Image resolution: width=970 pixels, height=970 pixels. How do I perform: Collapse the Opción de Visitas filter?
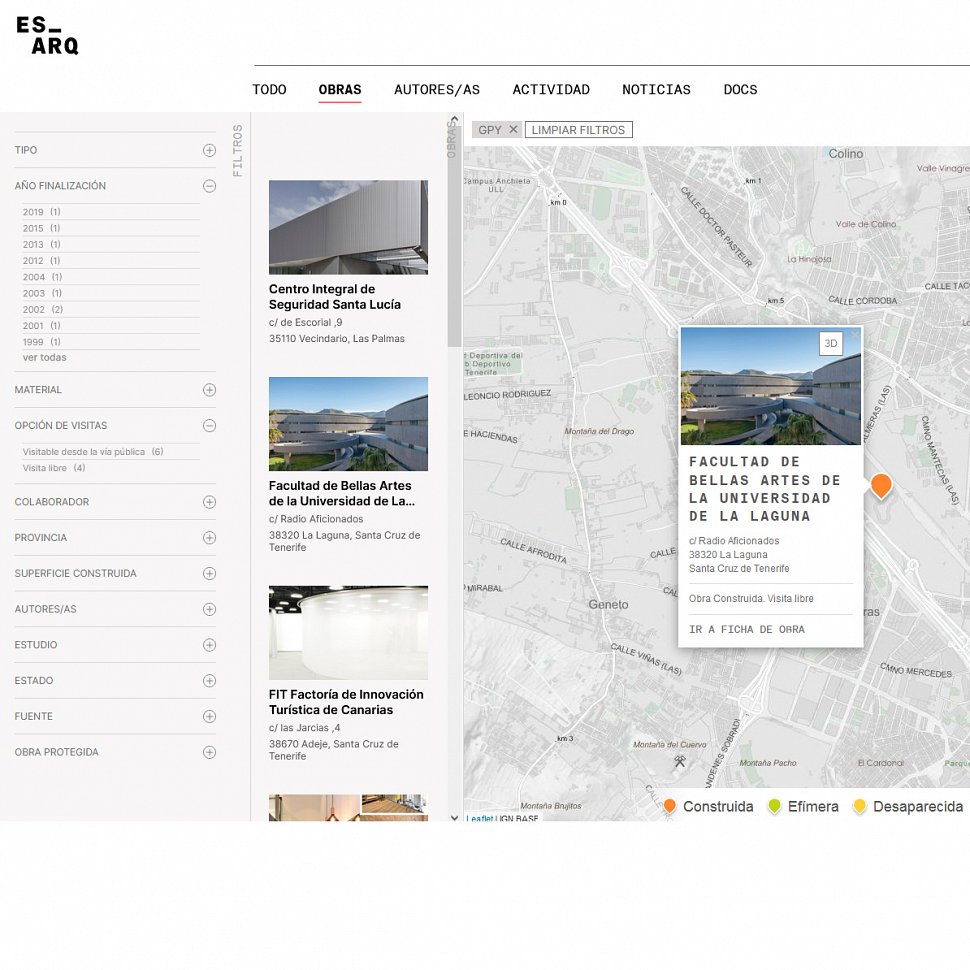coord(209,426)
